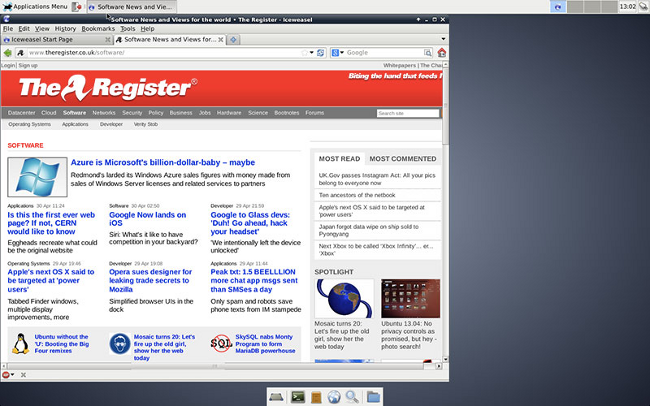
Task: Open the Developer sub-navigation link
Action: click(111, 124)
